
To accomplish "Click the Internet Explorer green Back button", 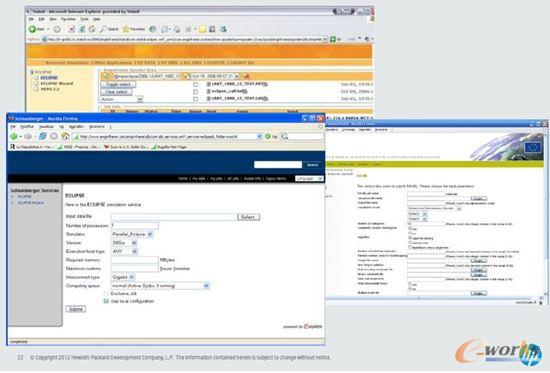I will tap(32, 29).
